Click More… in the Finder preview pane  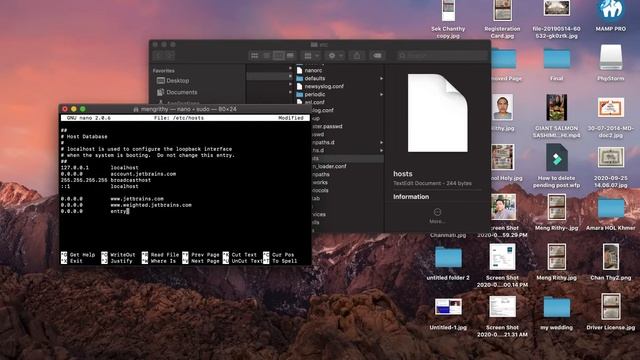point(437,216)
